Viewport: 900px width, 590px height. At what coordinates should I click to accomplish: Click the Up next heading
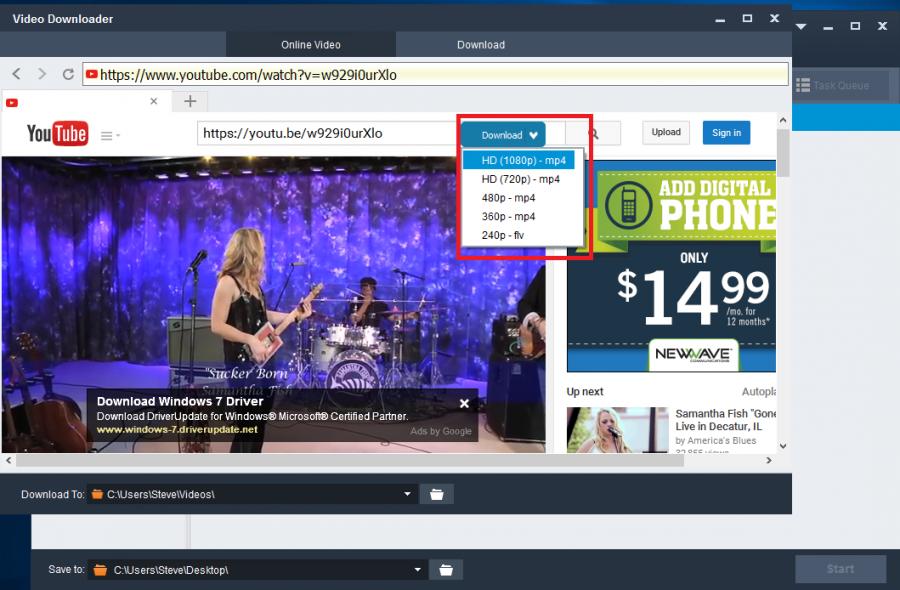[585, 391]
